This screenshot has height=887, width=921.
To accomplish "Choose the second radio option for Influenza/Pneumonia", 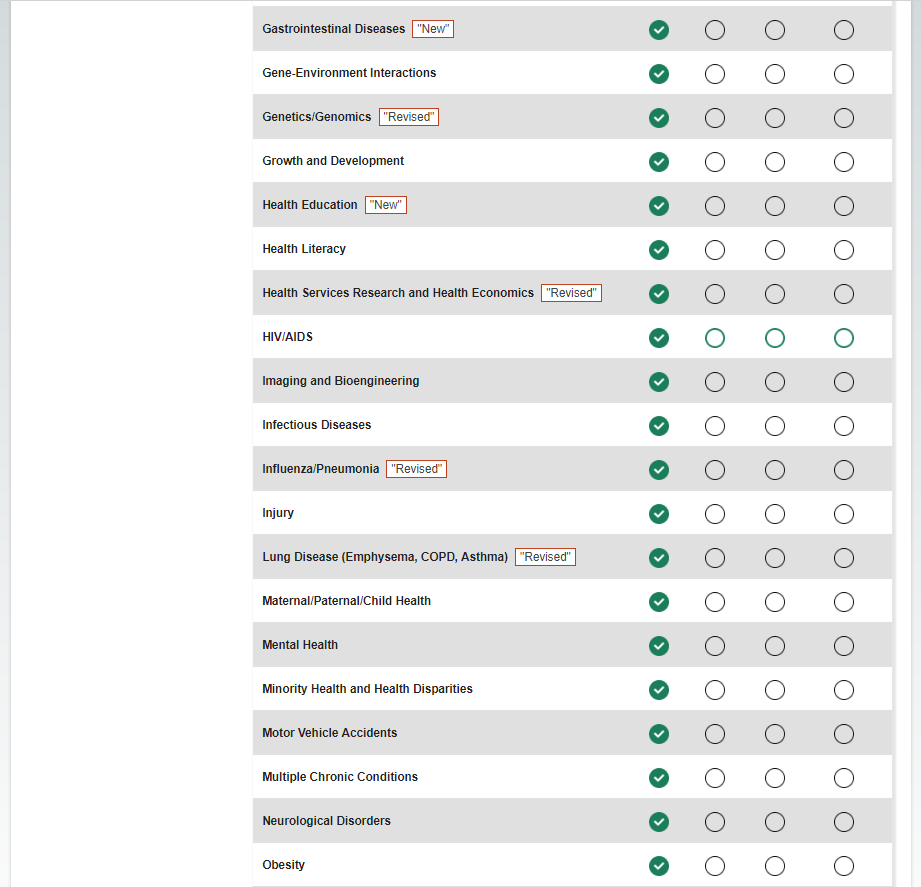I will pos(715,470).
